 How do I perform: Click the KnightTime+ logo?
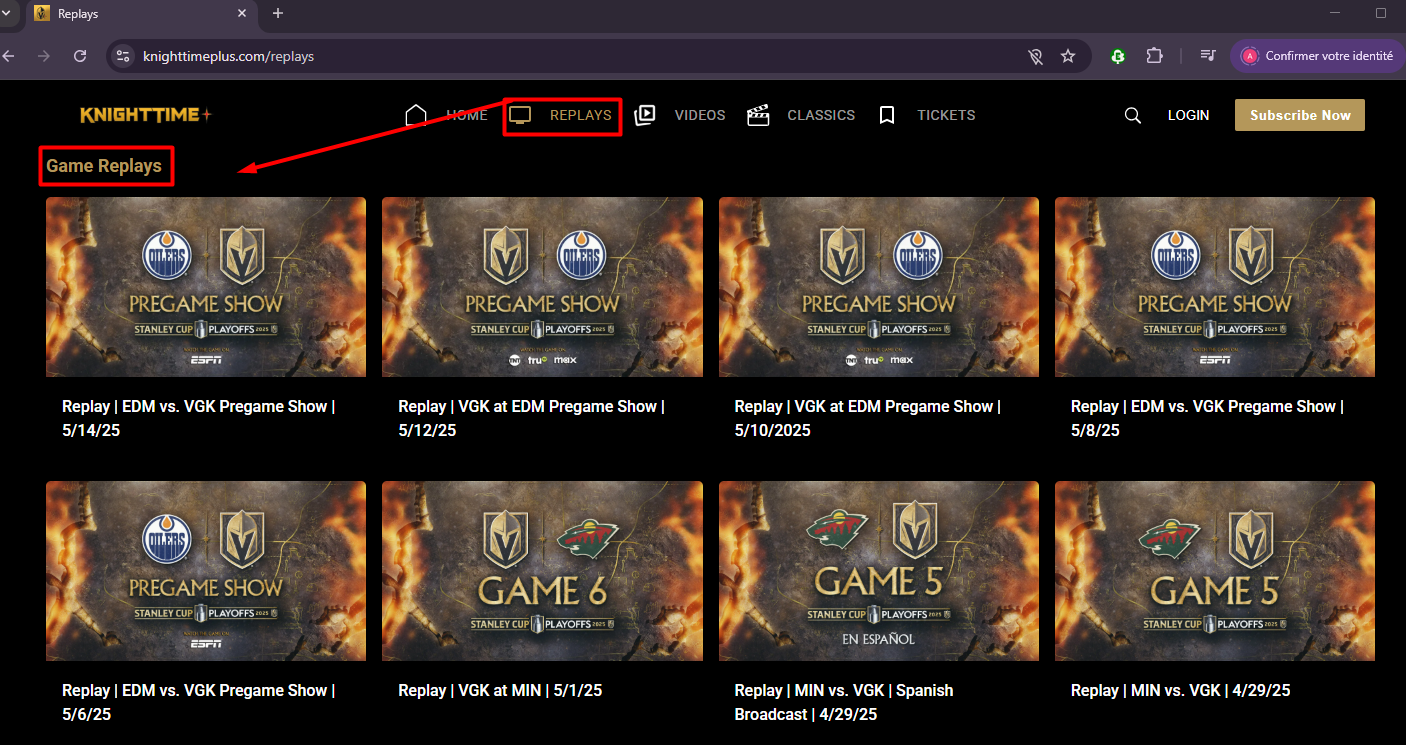pos(146,115)
